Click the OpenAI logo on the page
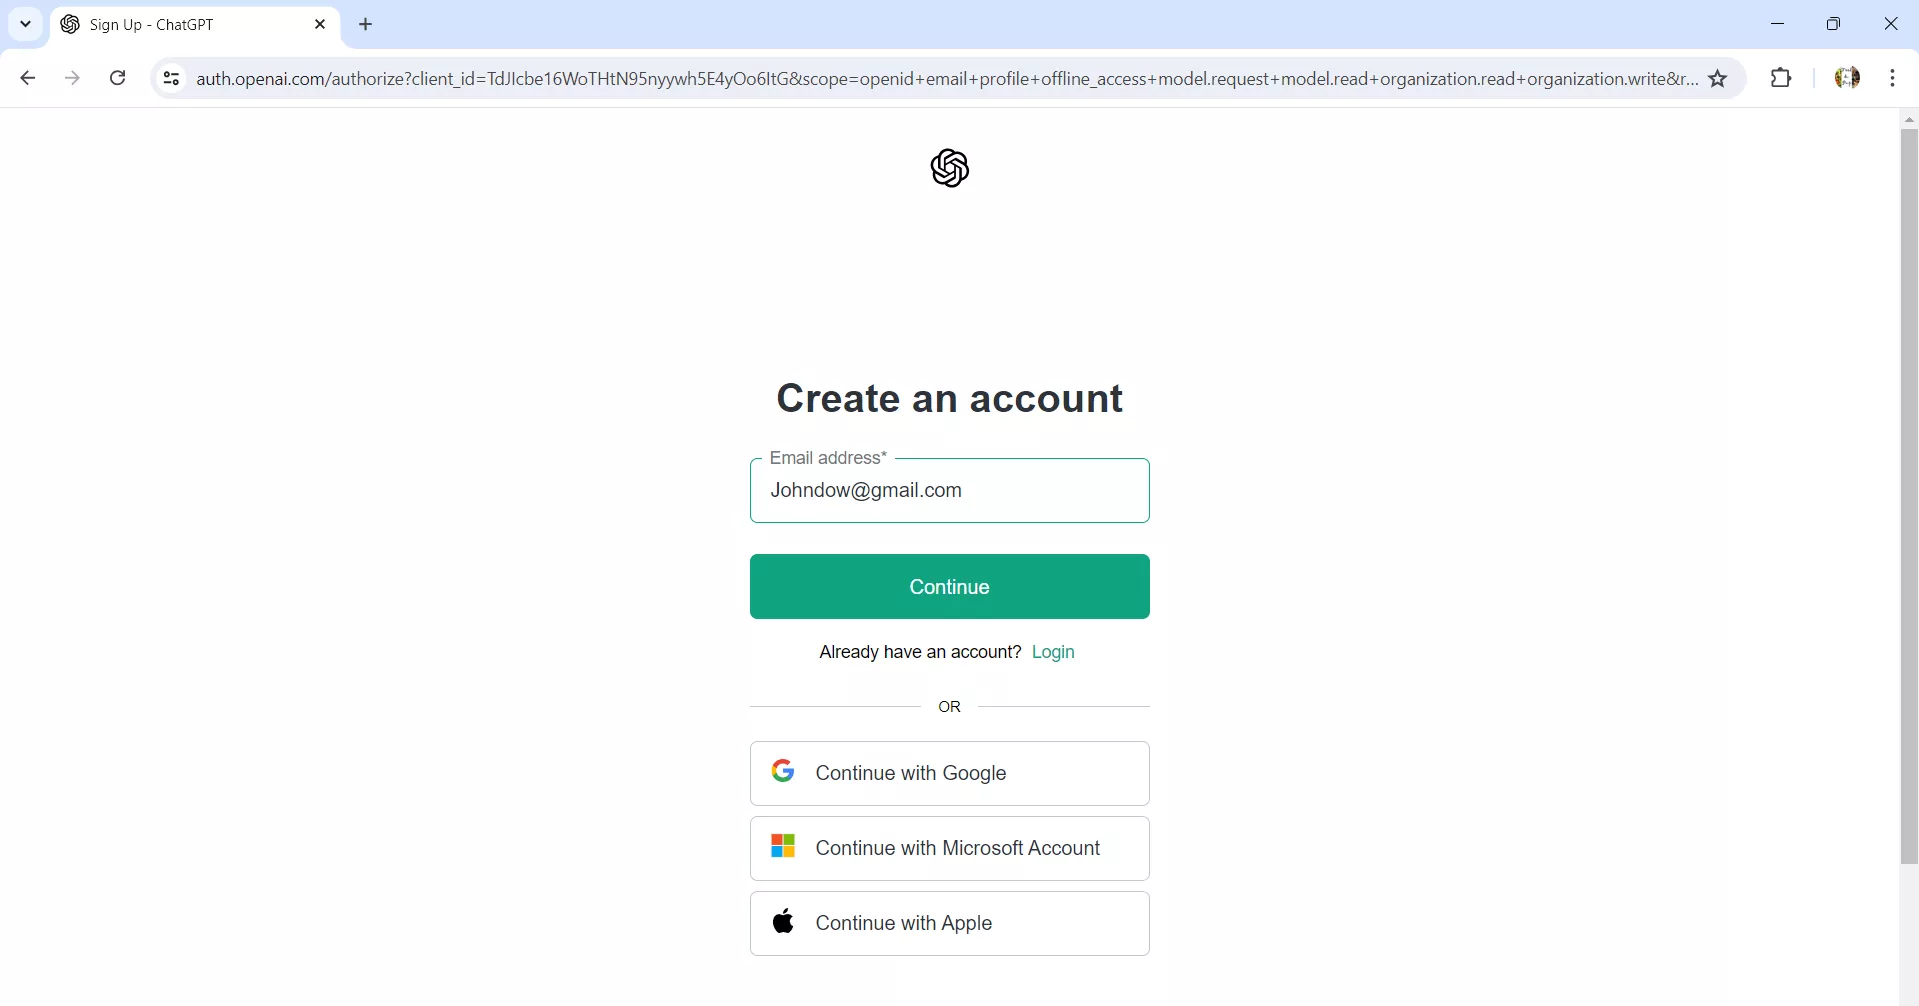The height and width of the screenshot is (1006, 1919). tap(949, 168)
